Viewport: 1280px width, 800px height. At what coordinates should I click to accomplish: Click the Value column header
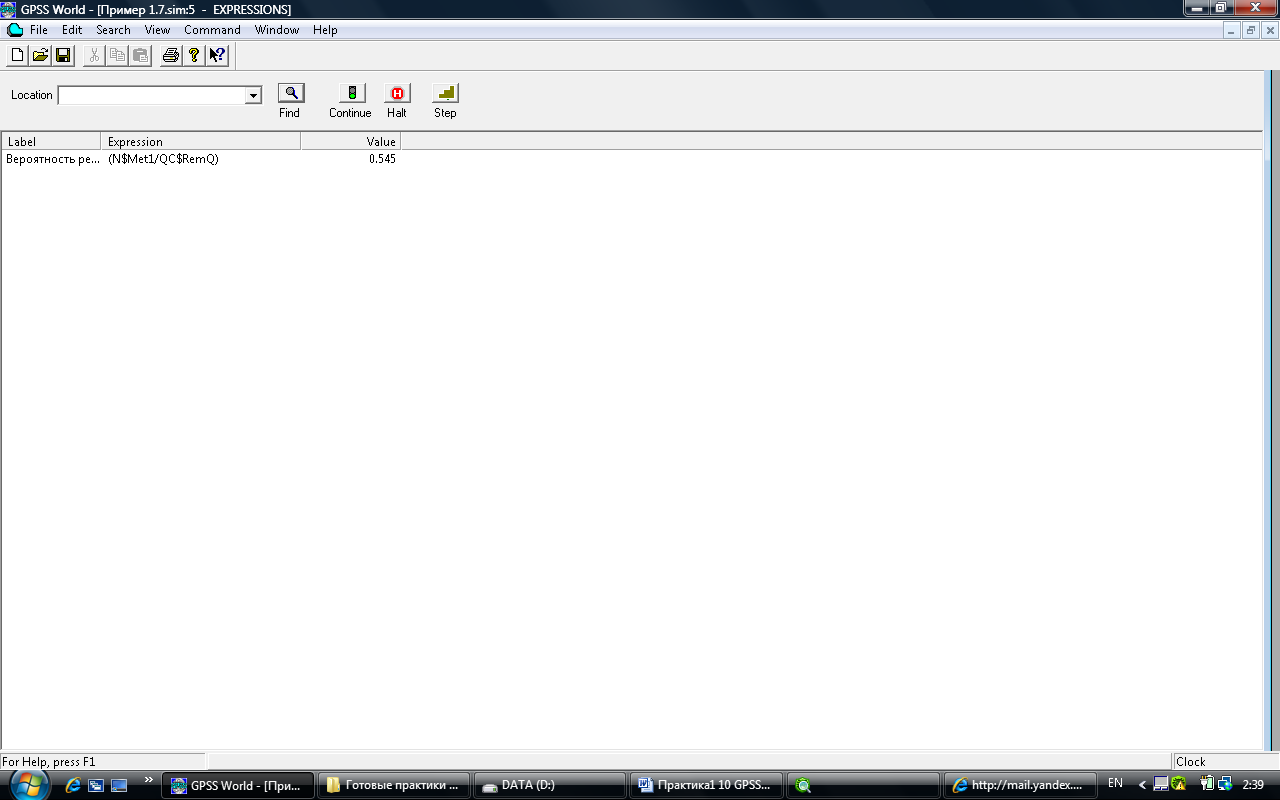351,142
